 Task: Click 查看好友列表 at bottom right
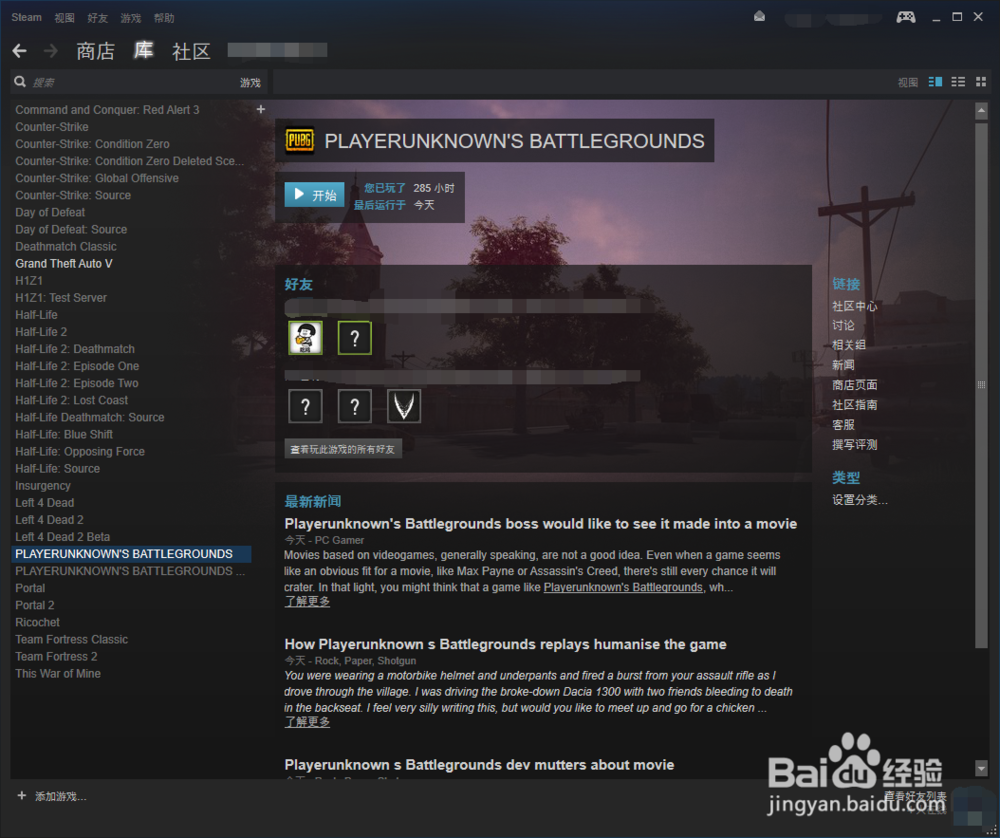point(915,796)
